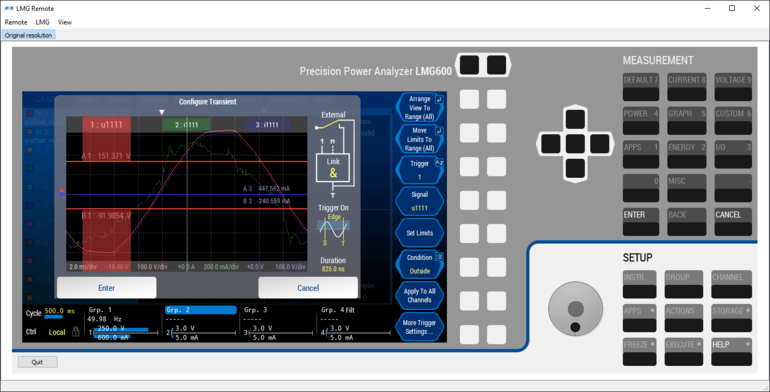This screenshot has width=770, height=392.
Task: Click the right arrow navigation key
Action: tap(599, 144)
